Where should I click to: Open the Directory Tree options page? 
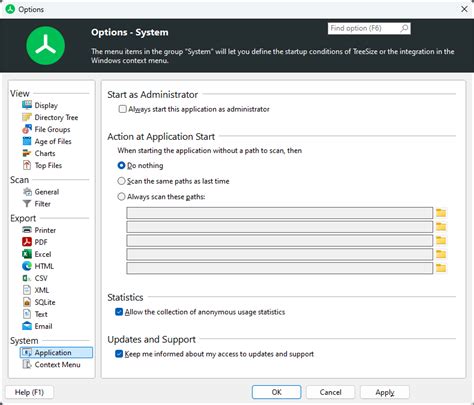pos(56,117)
